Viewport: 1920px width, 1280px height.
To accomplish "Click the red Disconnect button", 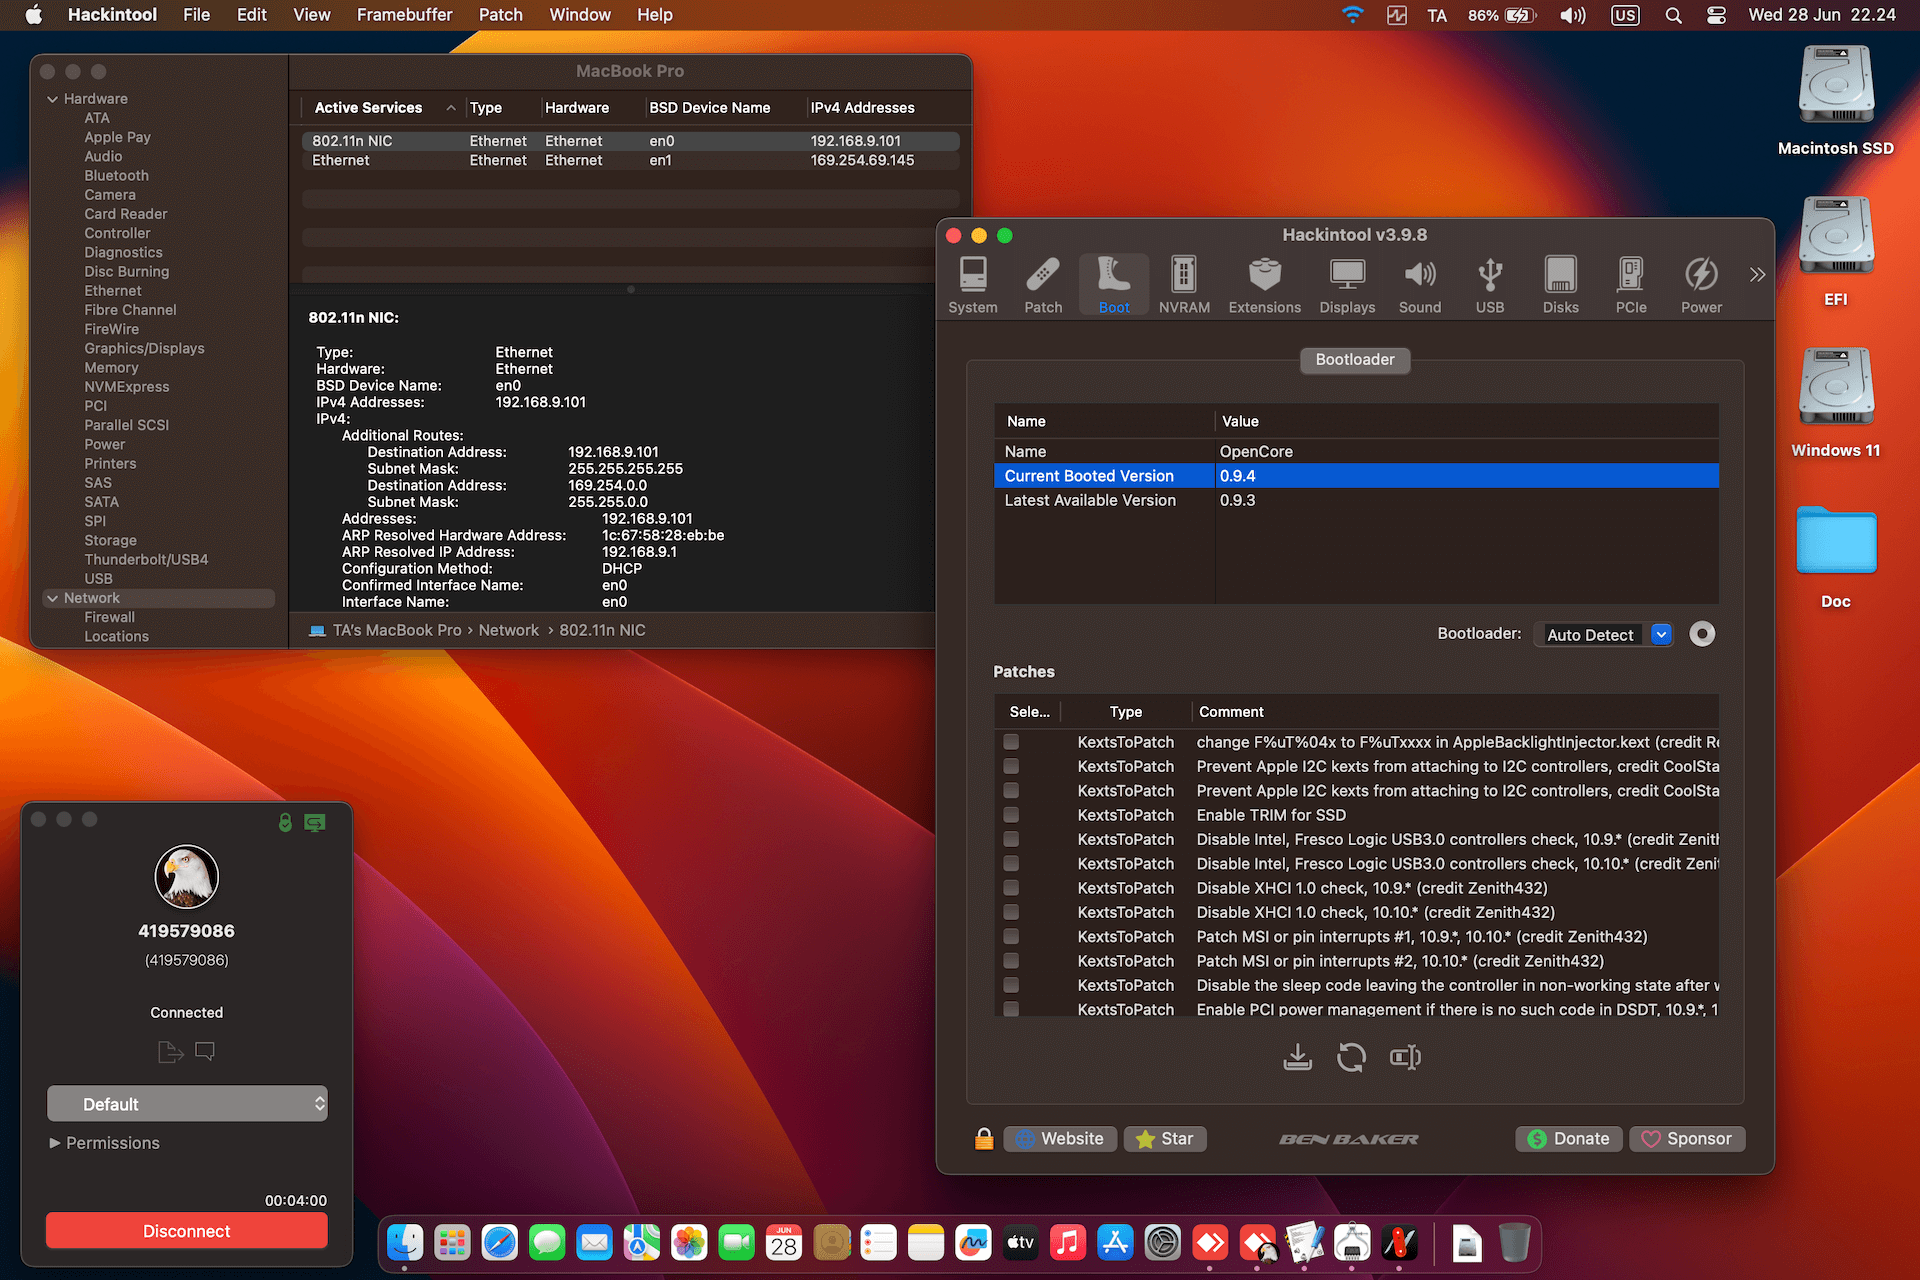I will 187,1231.
